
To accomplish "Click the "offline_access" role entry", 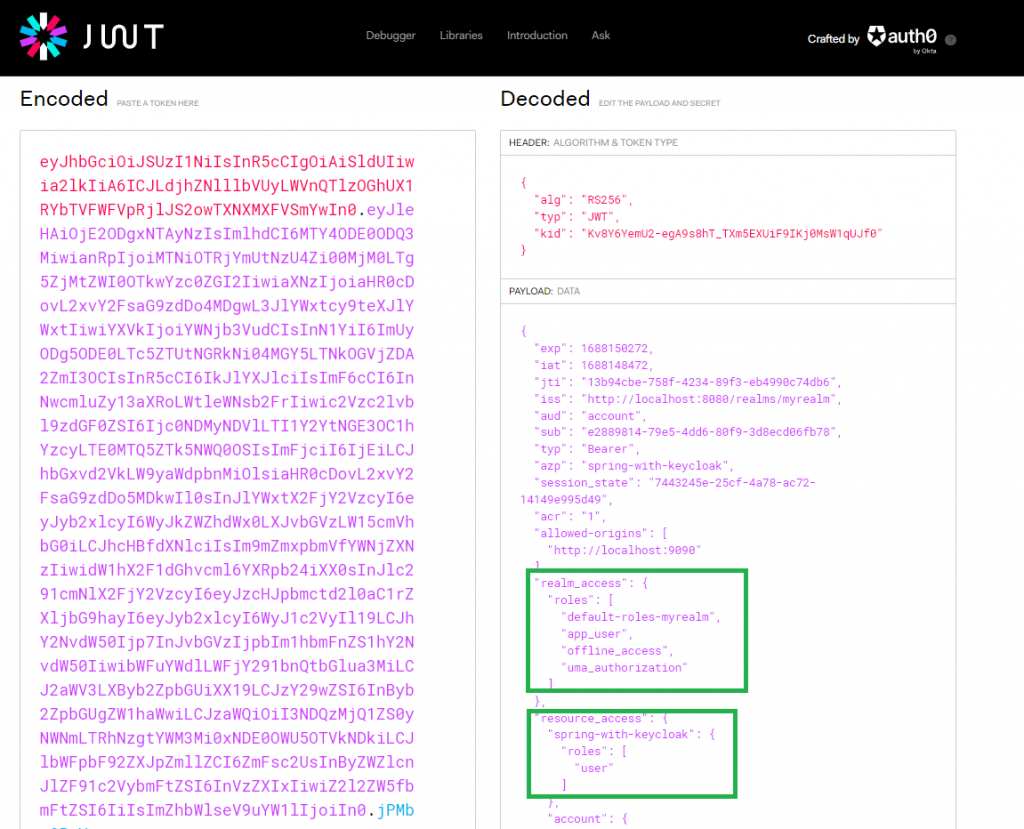I will tap(614, 651).
